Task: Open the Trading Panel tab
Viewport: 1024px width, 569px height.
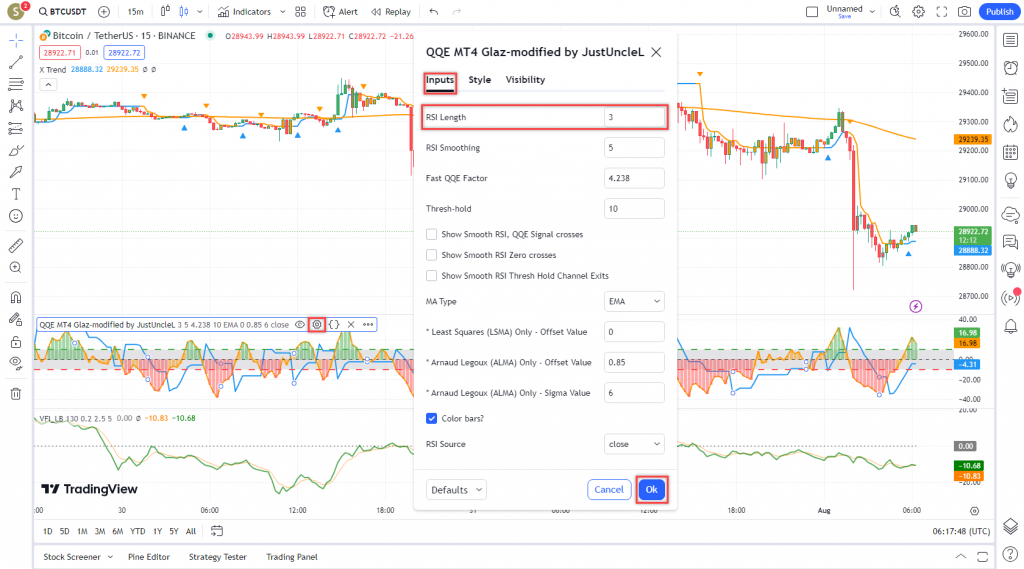Action: 291,557
